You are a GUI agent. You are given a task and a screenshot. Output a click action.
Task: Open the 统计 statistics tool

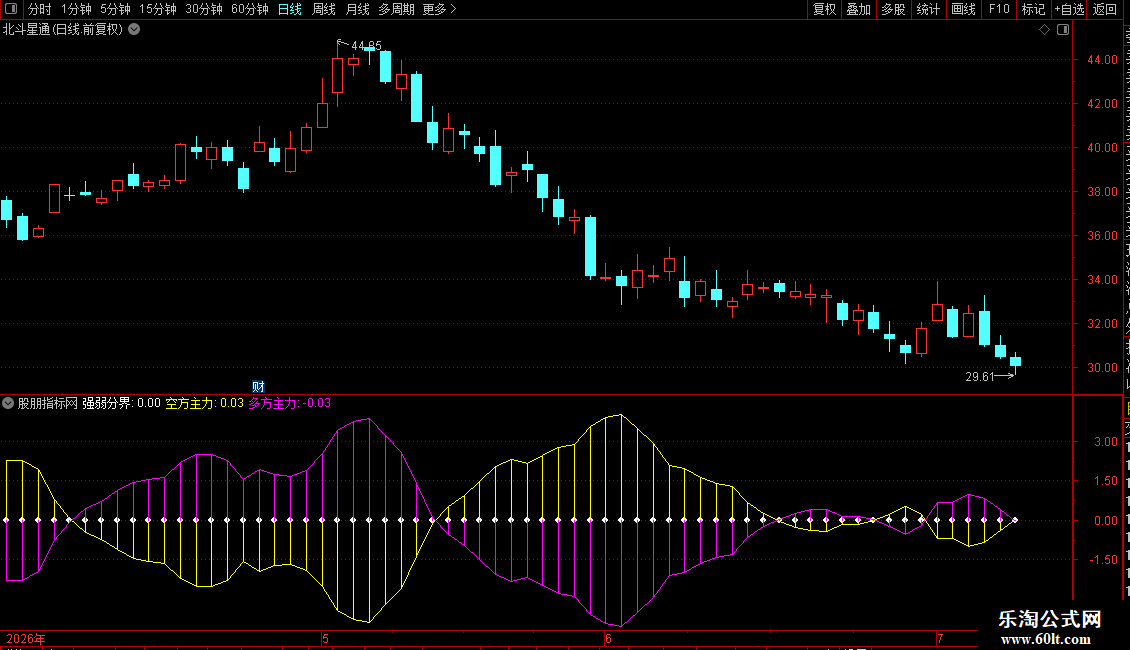tap(928, 9)
